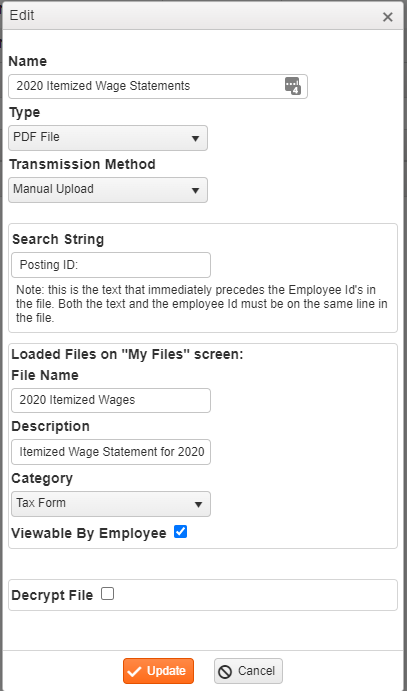Focus the Name field with 2020 Itemized Wage Statements
The width and height of the screenshot is (407, 691).
click(x=158, y=86)
